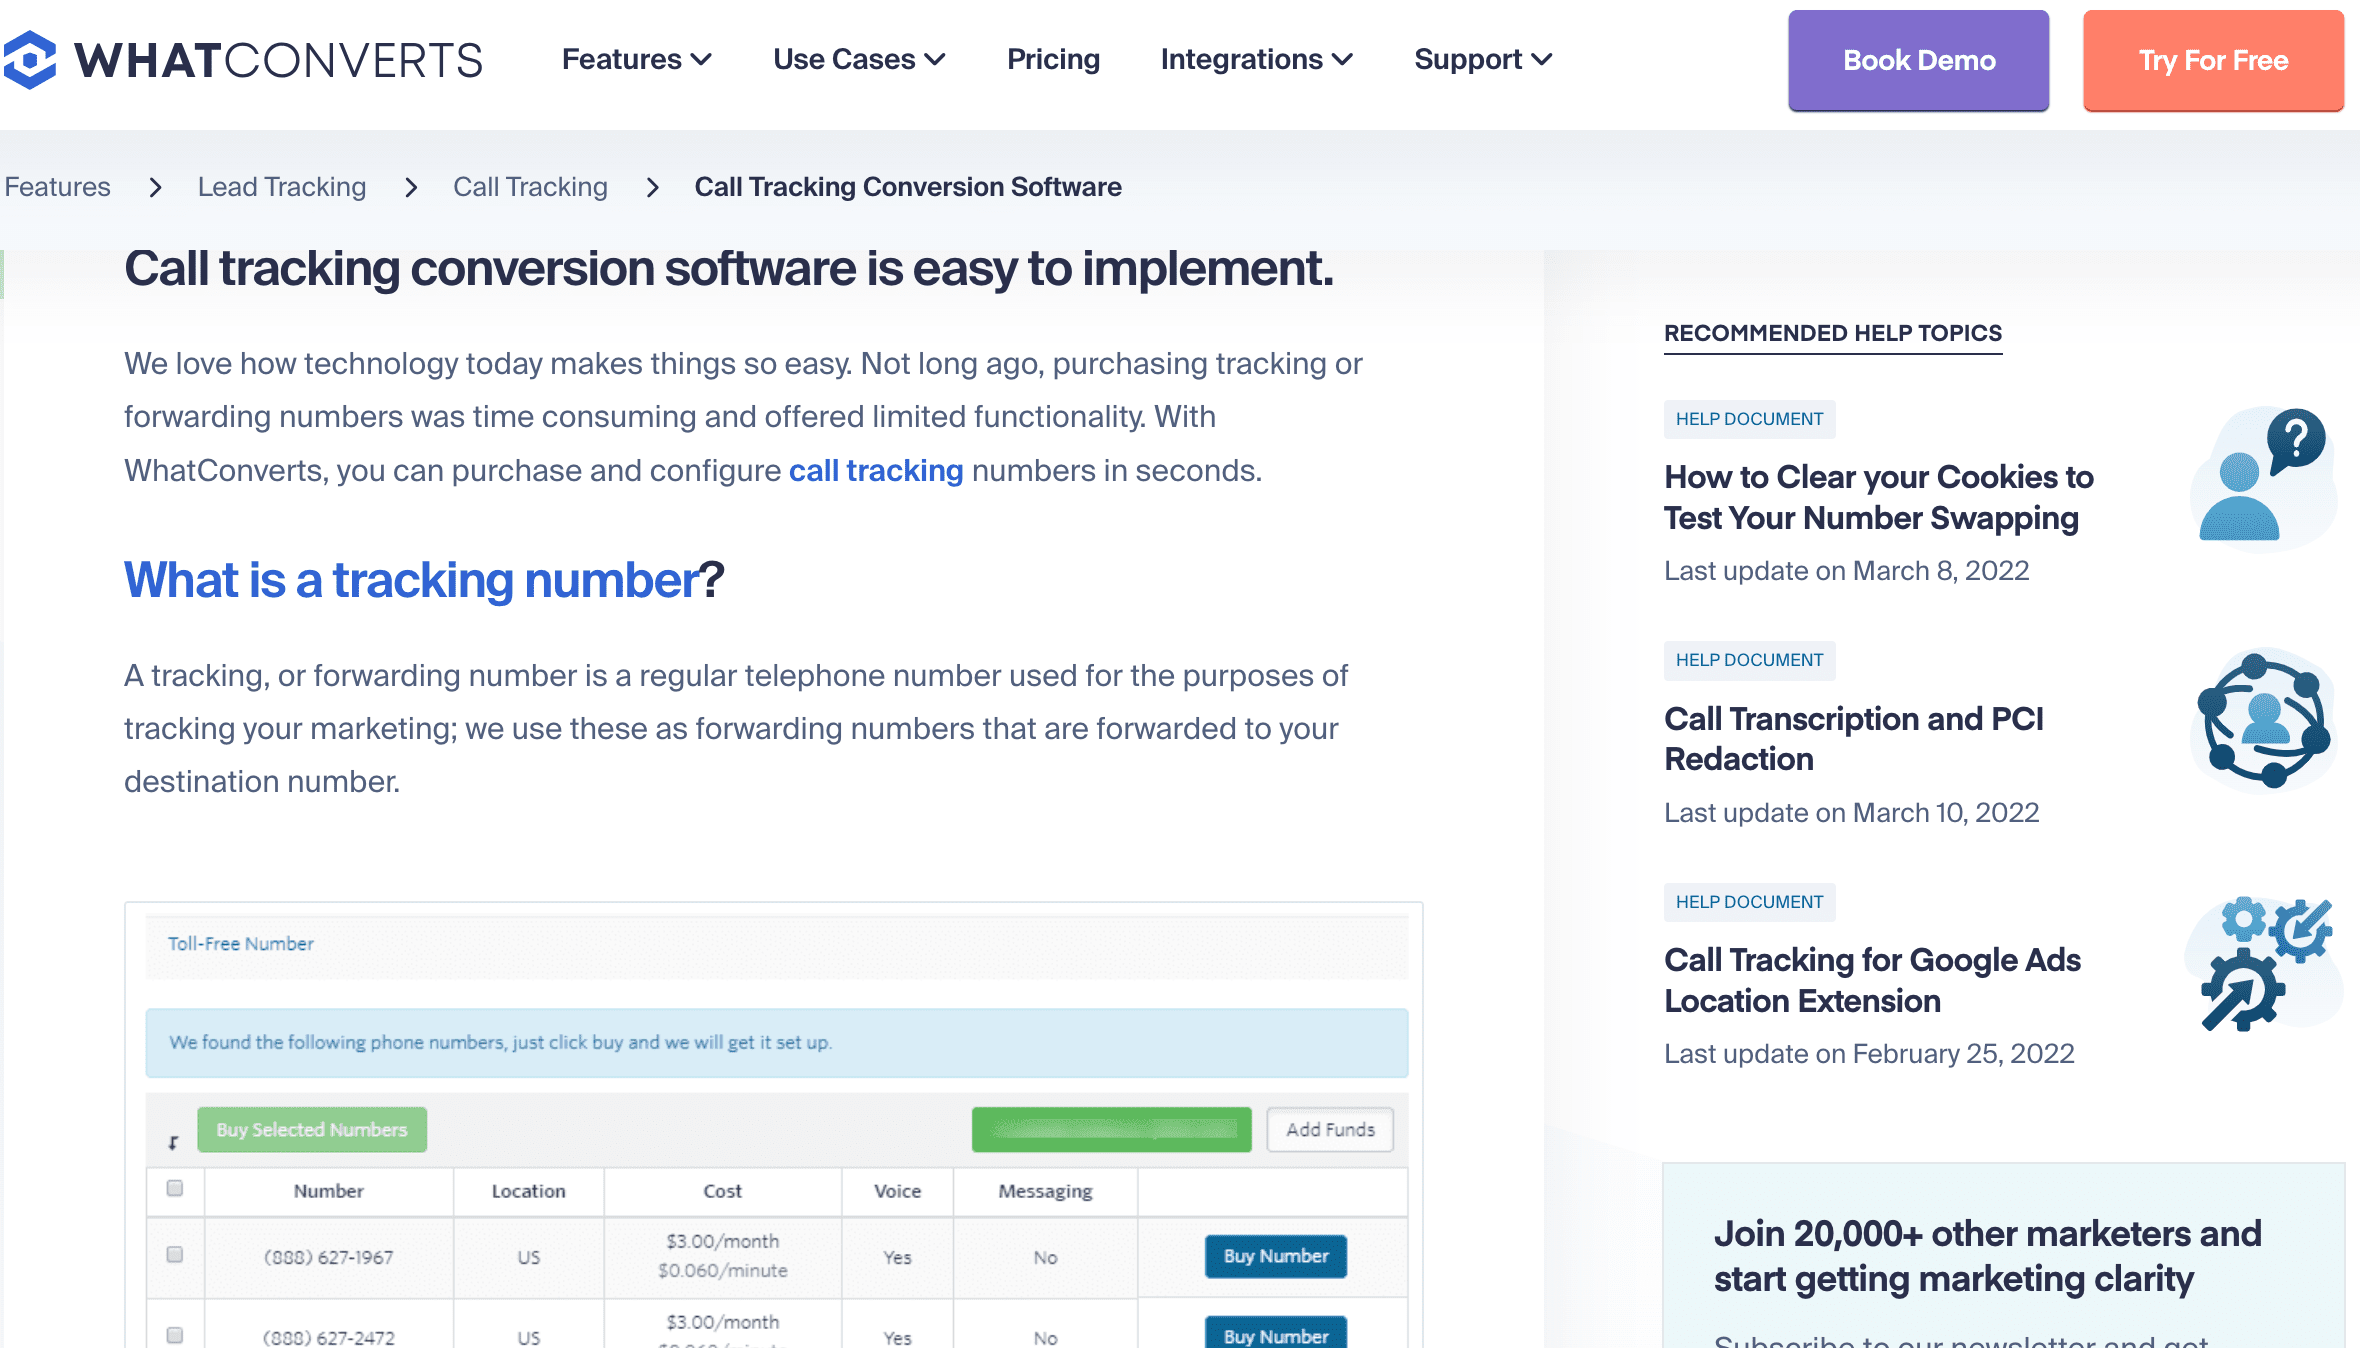This screenshot has height=1354, width=2360.
Task: Click first HELP DOCUMENT tag above Cookies article
Action: point(1749,419)
